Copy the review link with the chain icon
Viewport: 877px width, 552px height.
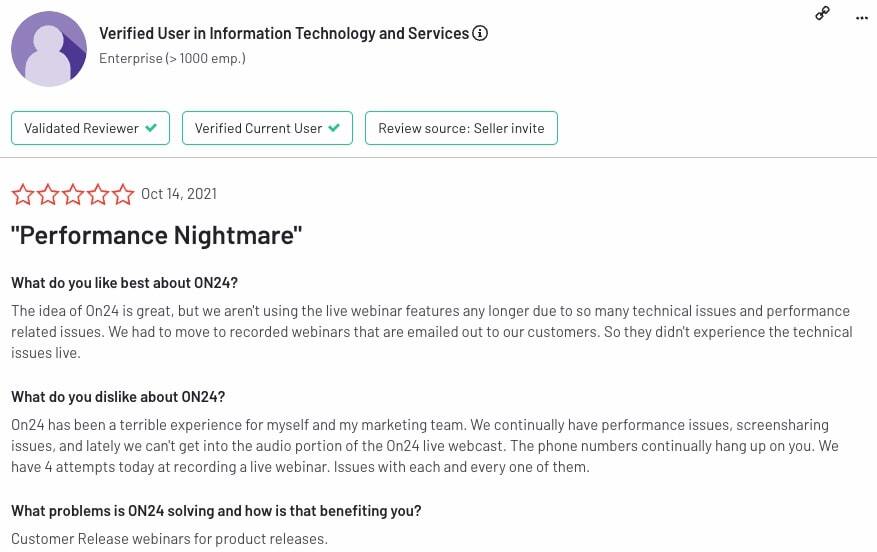(822, 13)
